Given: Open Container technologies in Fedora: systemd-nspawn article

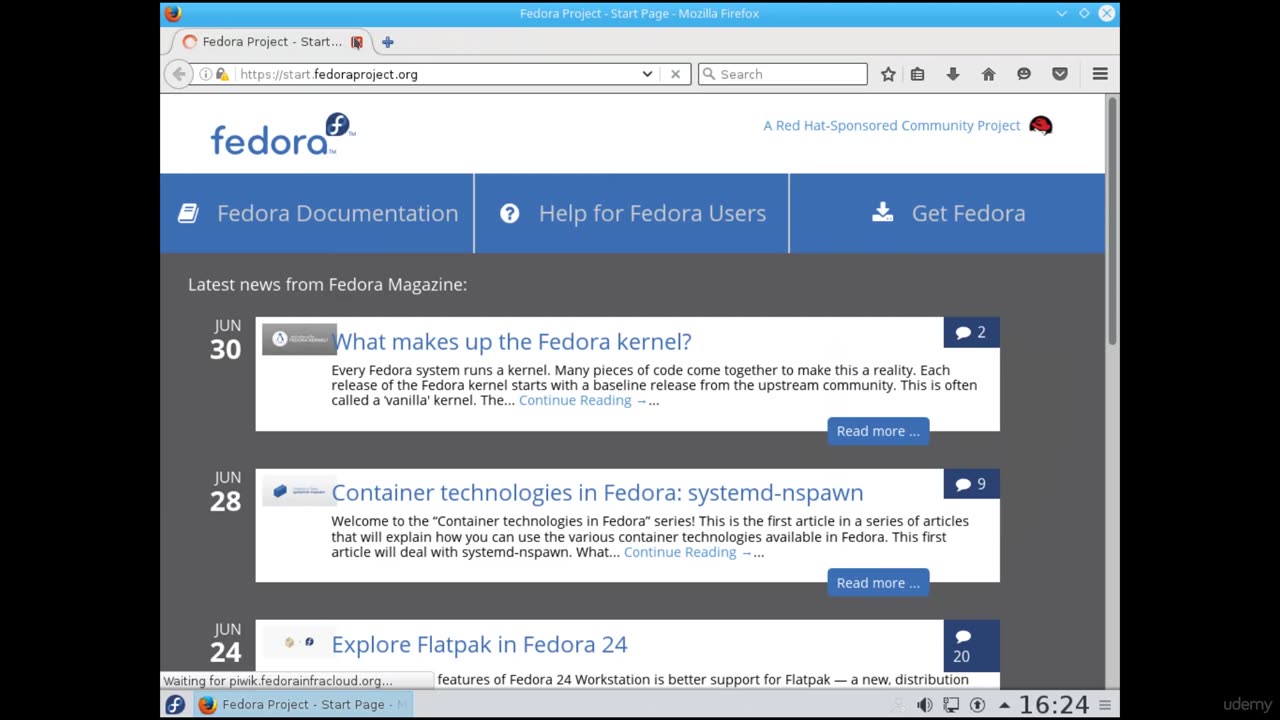Looking at the screenshot, I should 597,492.
